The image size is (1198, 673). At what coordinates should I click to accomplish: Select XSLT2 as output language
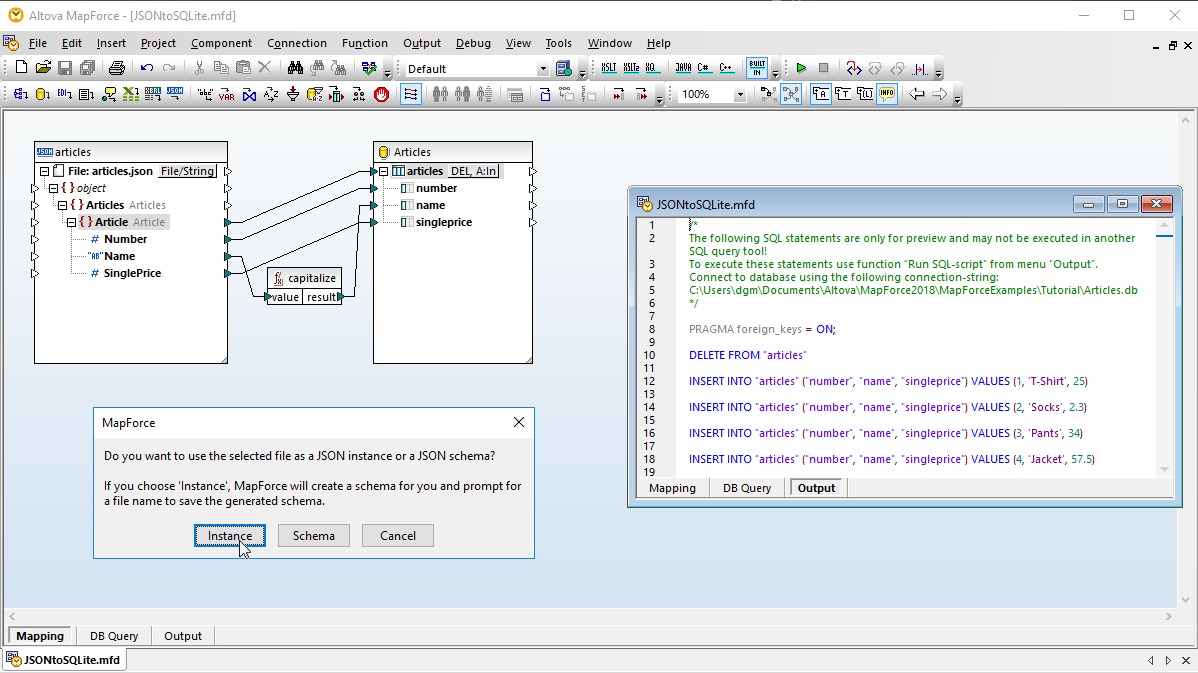click(x=631, y=68)
